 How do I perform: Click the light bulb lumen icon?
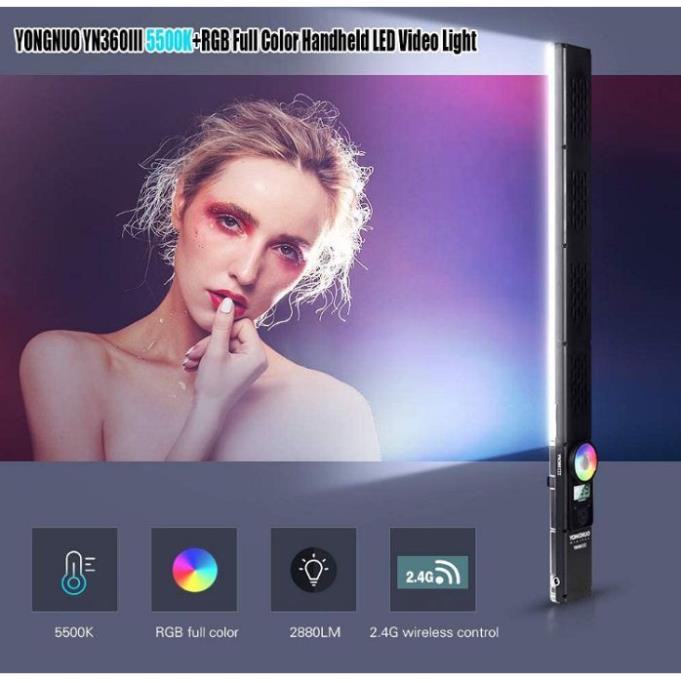pyautogui.click(x=313, y=570)
